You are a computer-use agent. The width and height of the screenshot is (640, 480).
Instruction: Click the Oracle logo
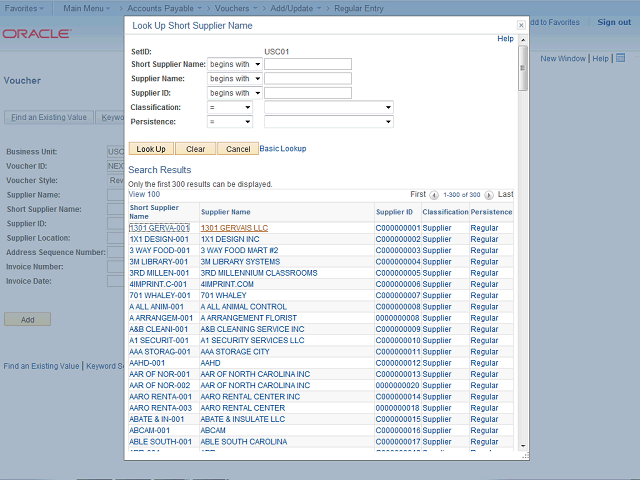36,34
